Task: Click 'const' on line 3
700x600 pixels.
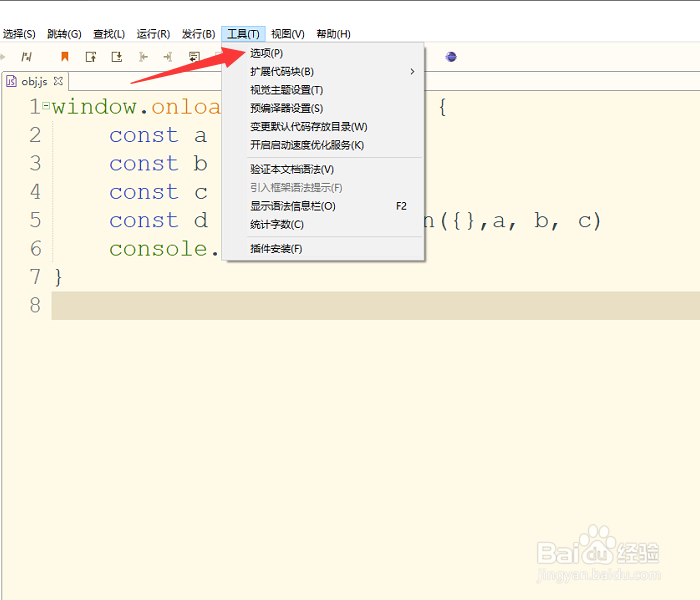Action: point(144,163)
